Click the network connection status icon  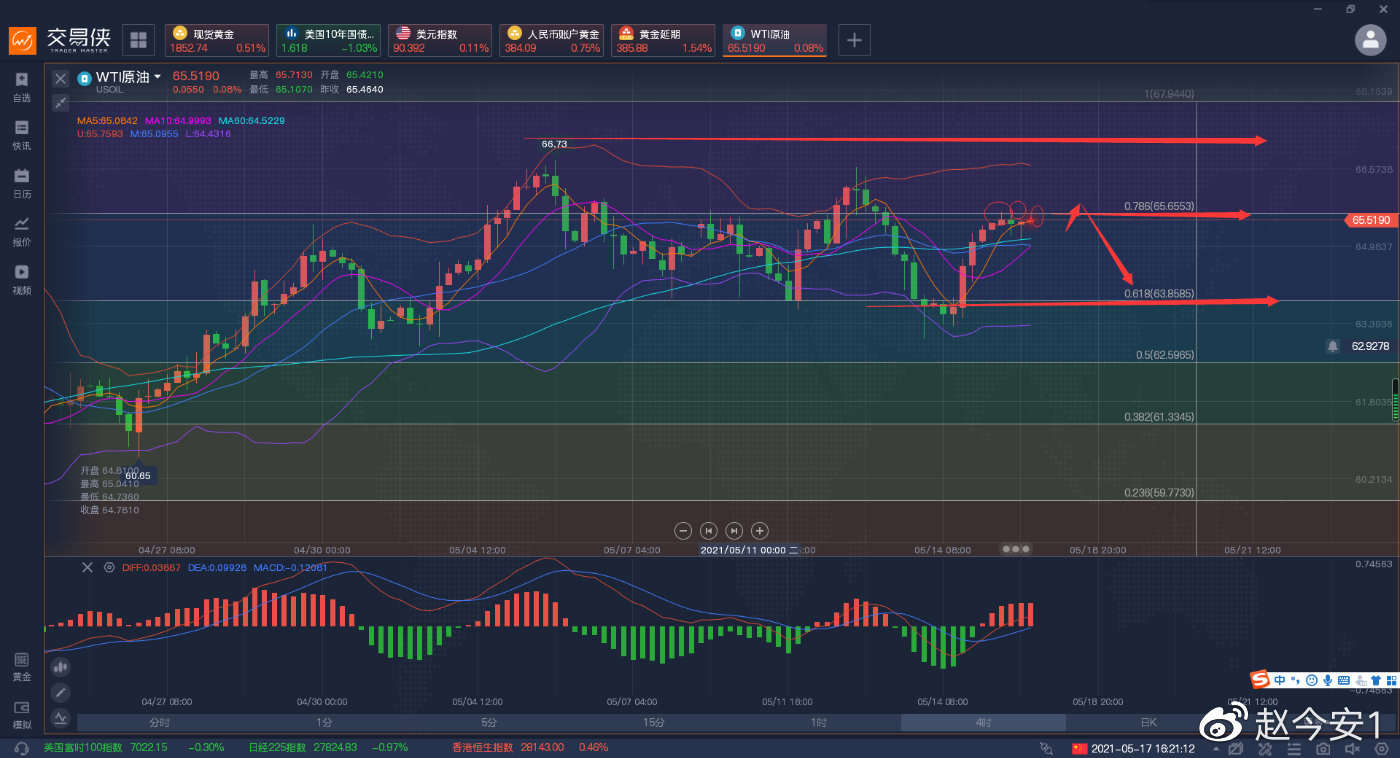(x=1046, y=749)
